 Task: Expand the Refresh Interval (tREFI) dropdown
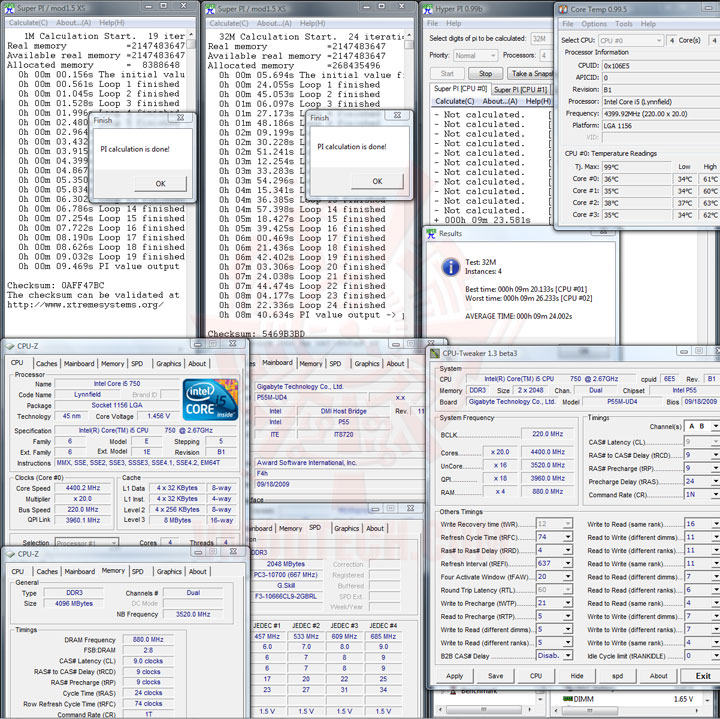568,563
